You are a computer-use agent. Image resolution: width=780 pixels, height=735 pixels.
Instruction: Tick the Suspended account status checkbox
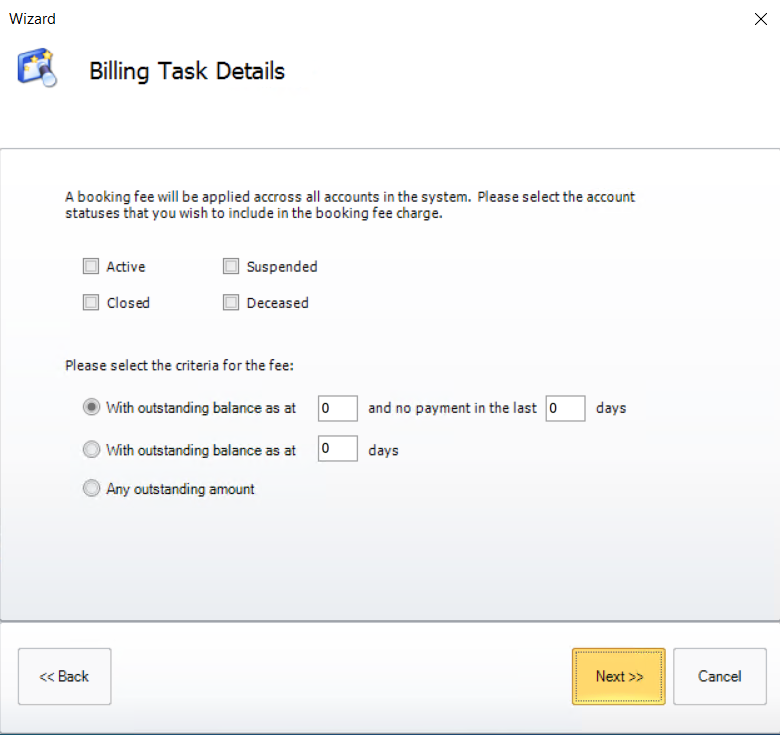[x=231, y=267]
